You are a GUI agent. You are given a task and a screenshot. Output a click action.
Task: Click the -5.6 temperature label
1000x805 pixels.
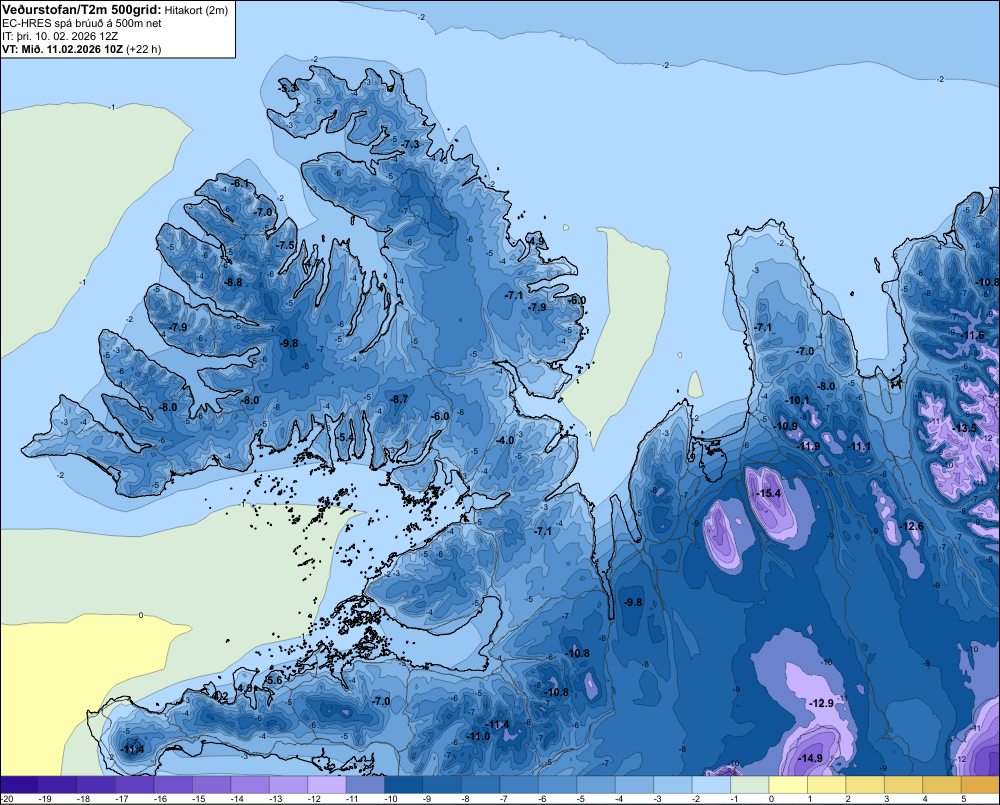[273, 681]
